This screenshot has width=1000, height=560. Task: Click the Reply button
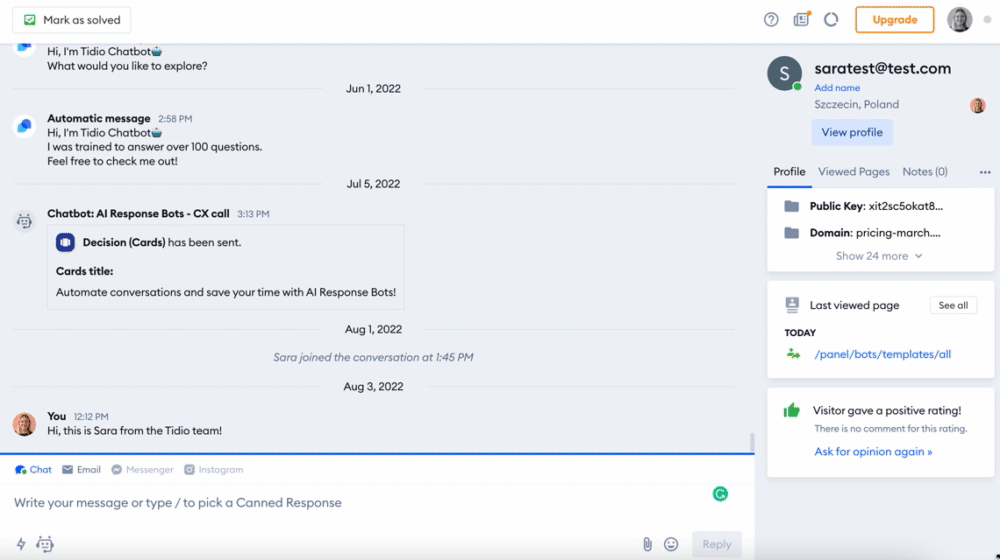[717, 544]
